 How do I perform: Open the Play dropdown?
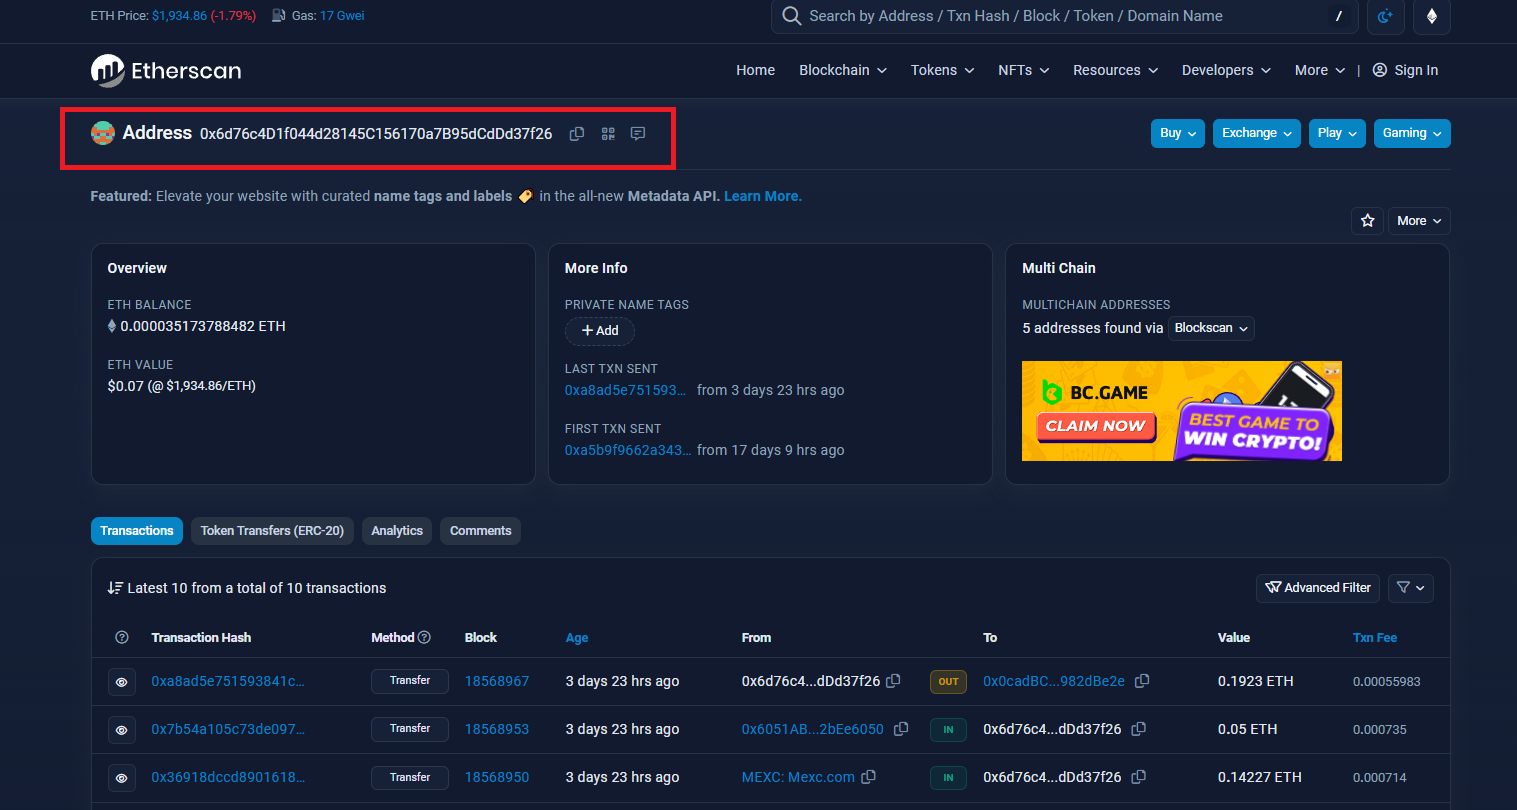point(1337,133)
